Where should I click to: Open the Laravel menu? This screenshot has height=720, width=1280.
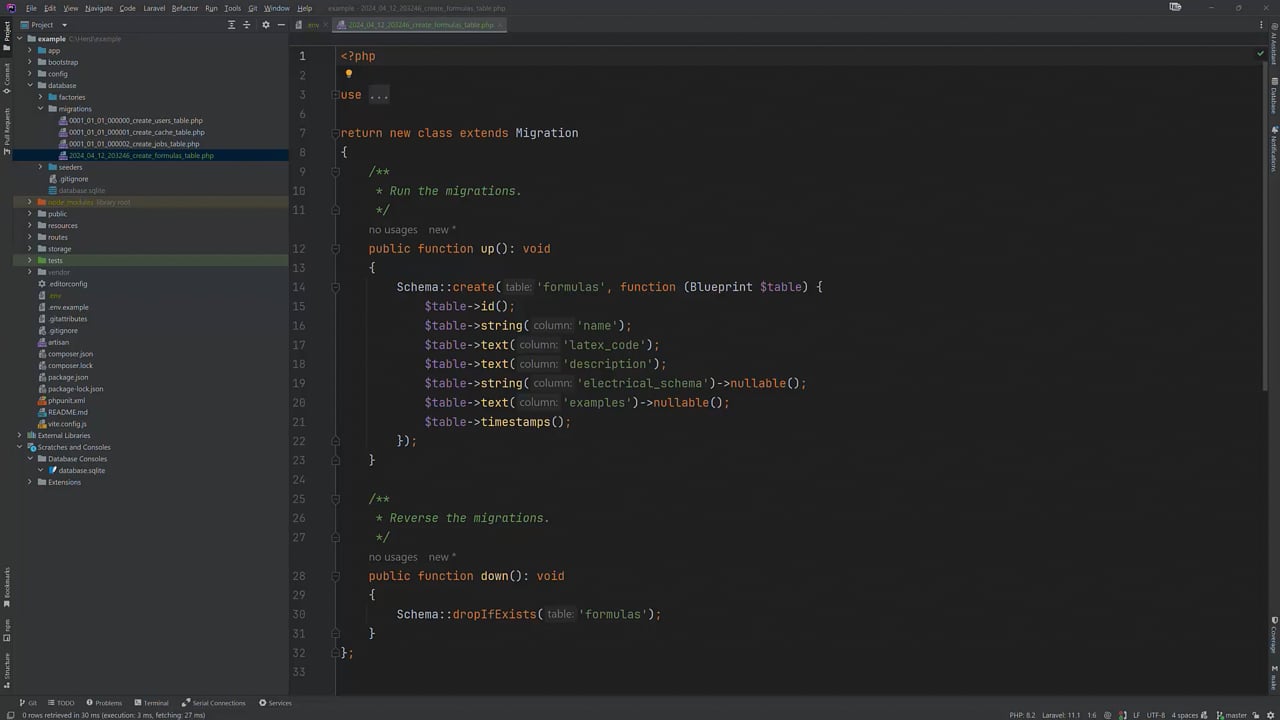coord(154,8)
